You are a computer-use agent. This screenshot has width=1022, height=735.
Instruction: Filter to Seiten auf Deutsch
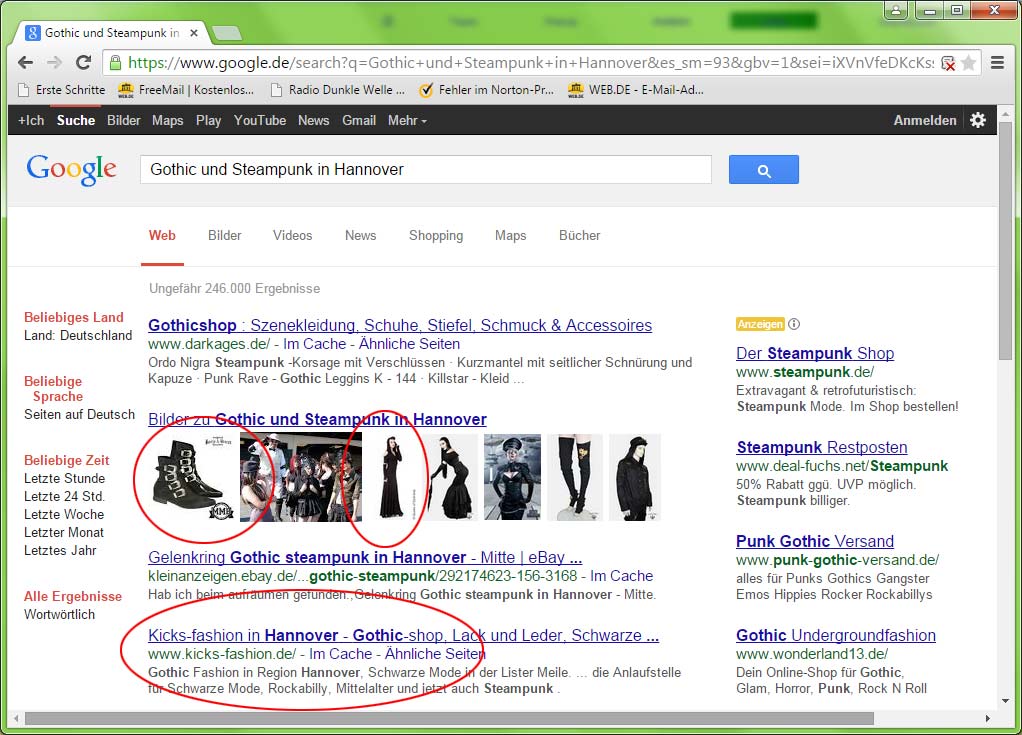click(x=80, y=415)
